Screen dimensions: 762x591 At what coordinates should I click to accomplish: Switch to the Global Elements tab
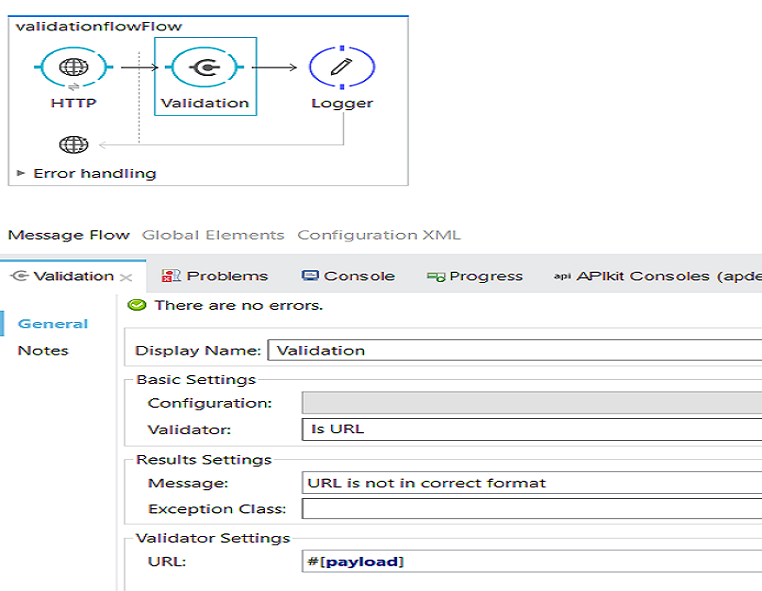coord(213,235)
